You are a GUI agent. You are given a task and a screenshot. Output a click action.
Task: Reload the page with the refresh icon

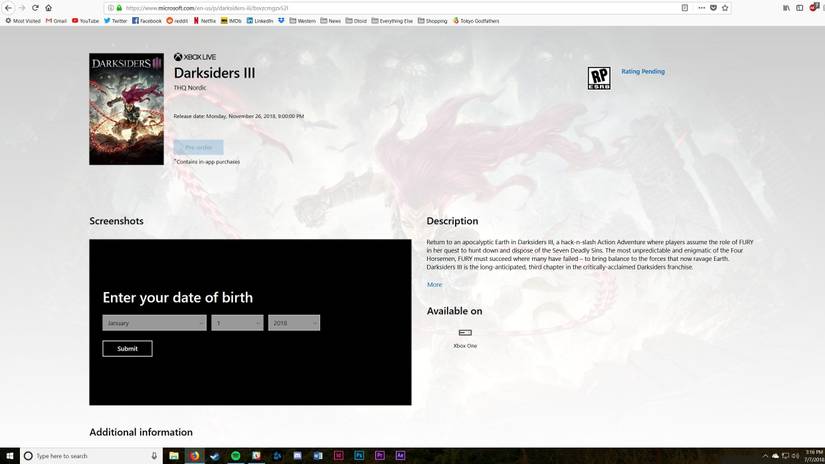coord(35,7)
